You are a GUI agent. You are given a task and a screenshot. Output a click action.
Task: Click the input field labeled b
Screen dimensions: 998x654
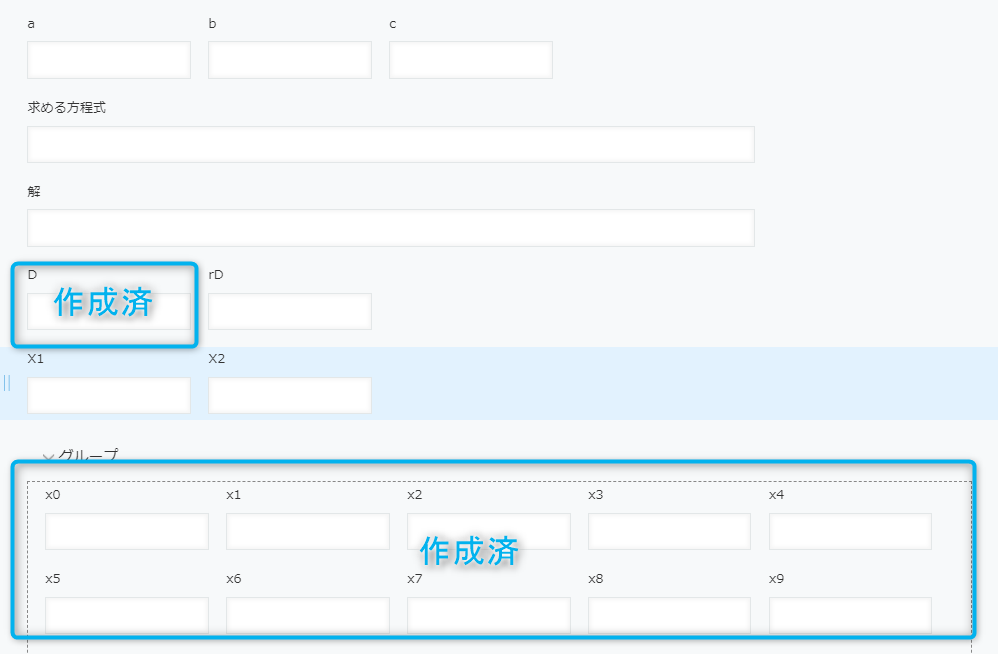coord(290,60)
